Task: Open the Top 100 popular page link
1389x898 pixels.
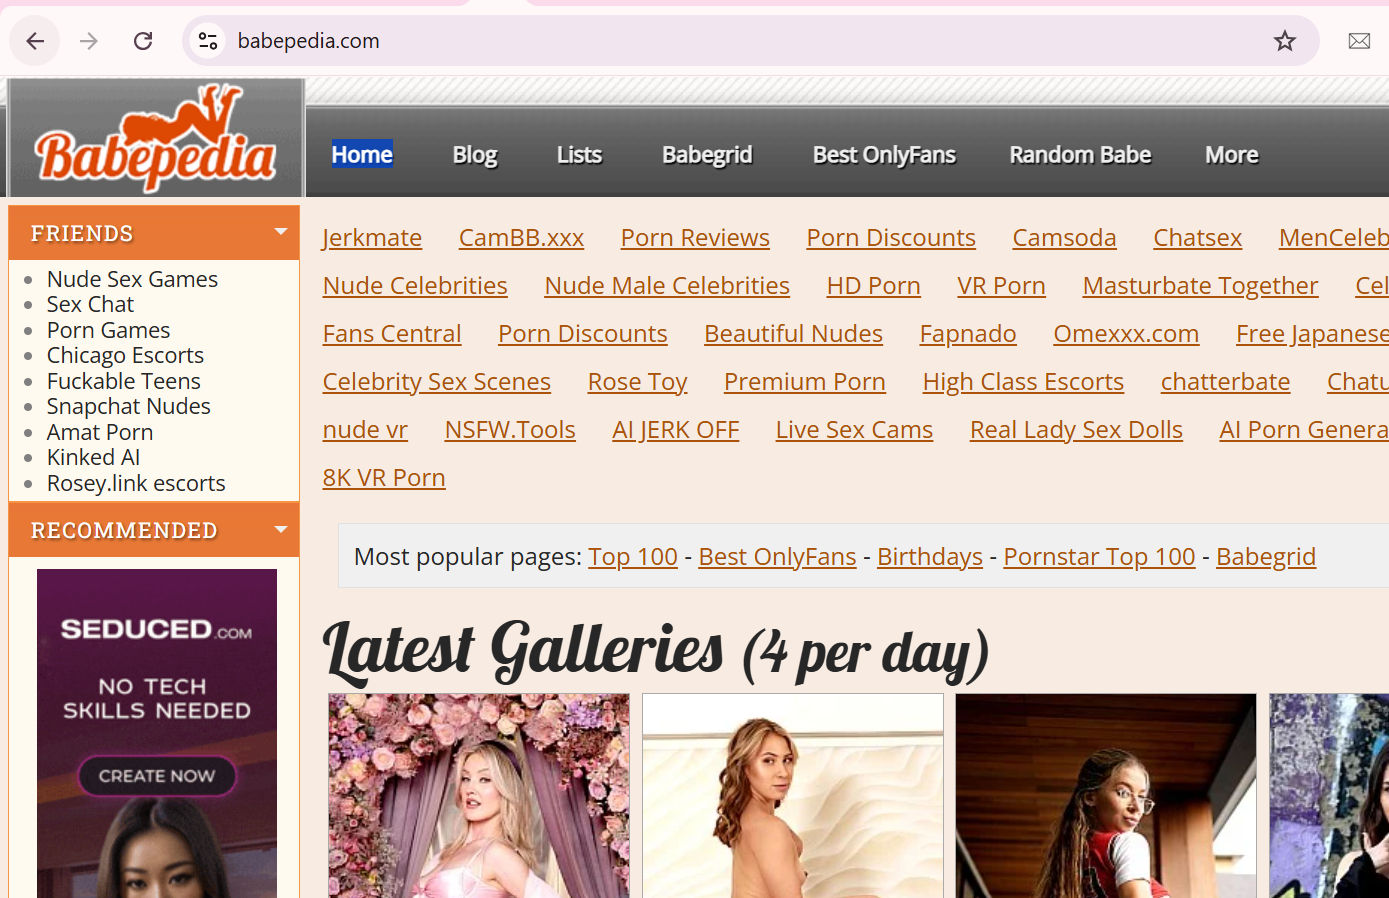Action: [x=633, y=556]
